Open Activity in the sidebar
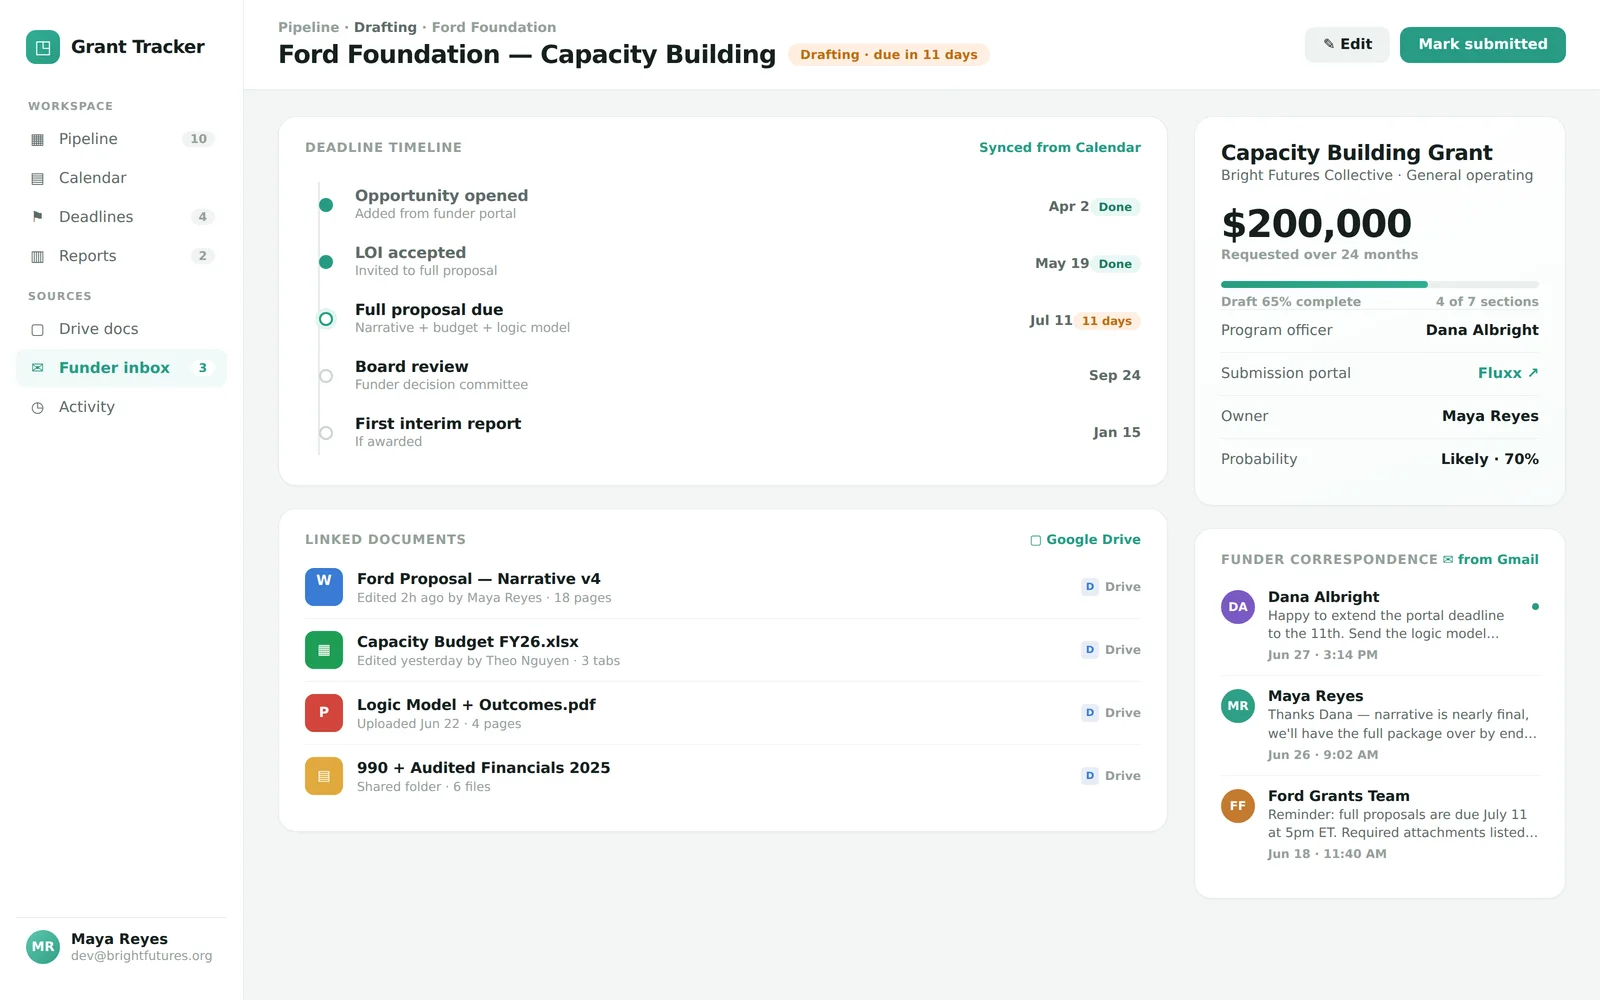Screen dimensions: 1600x1000 point(121,407)
